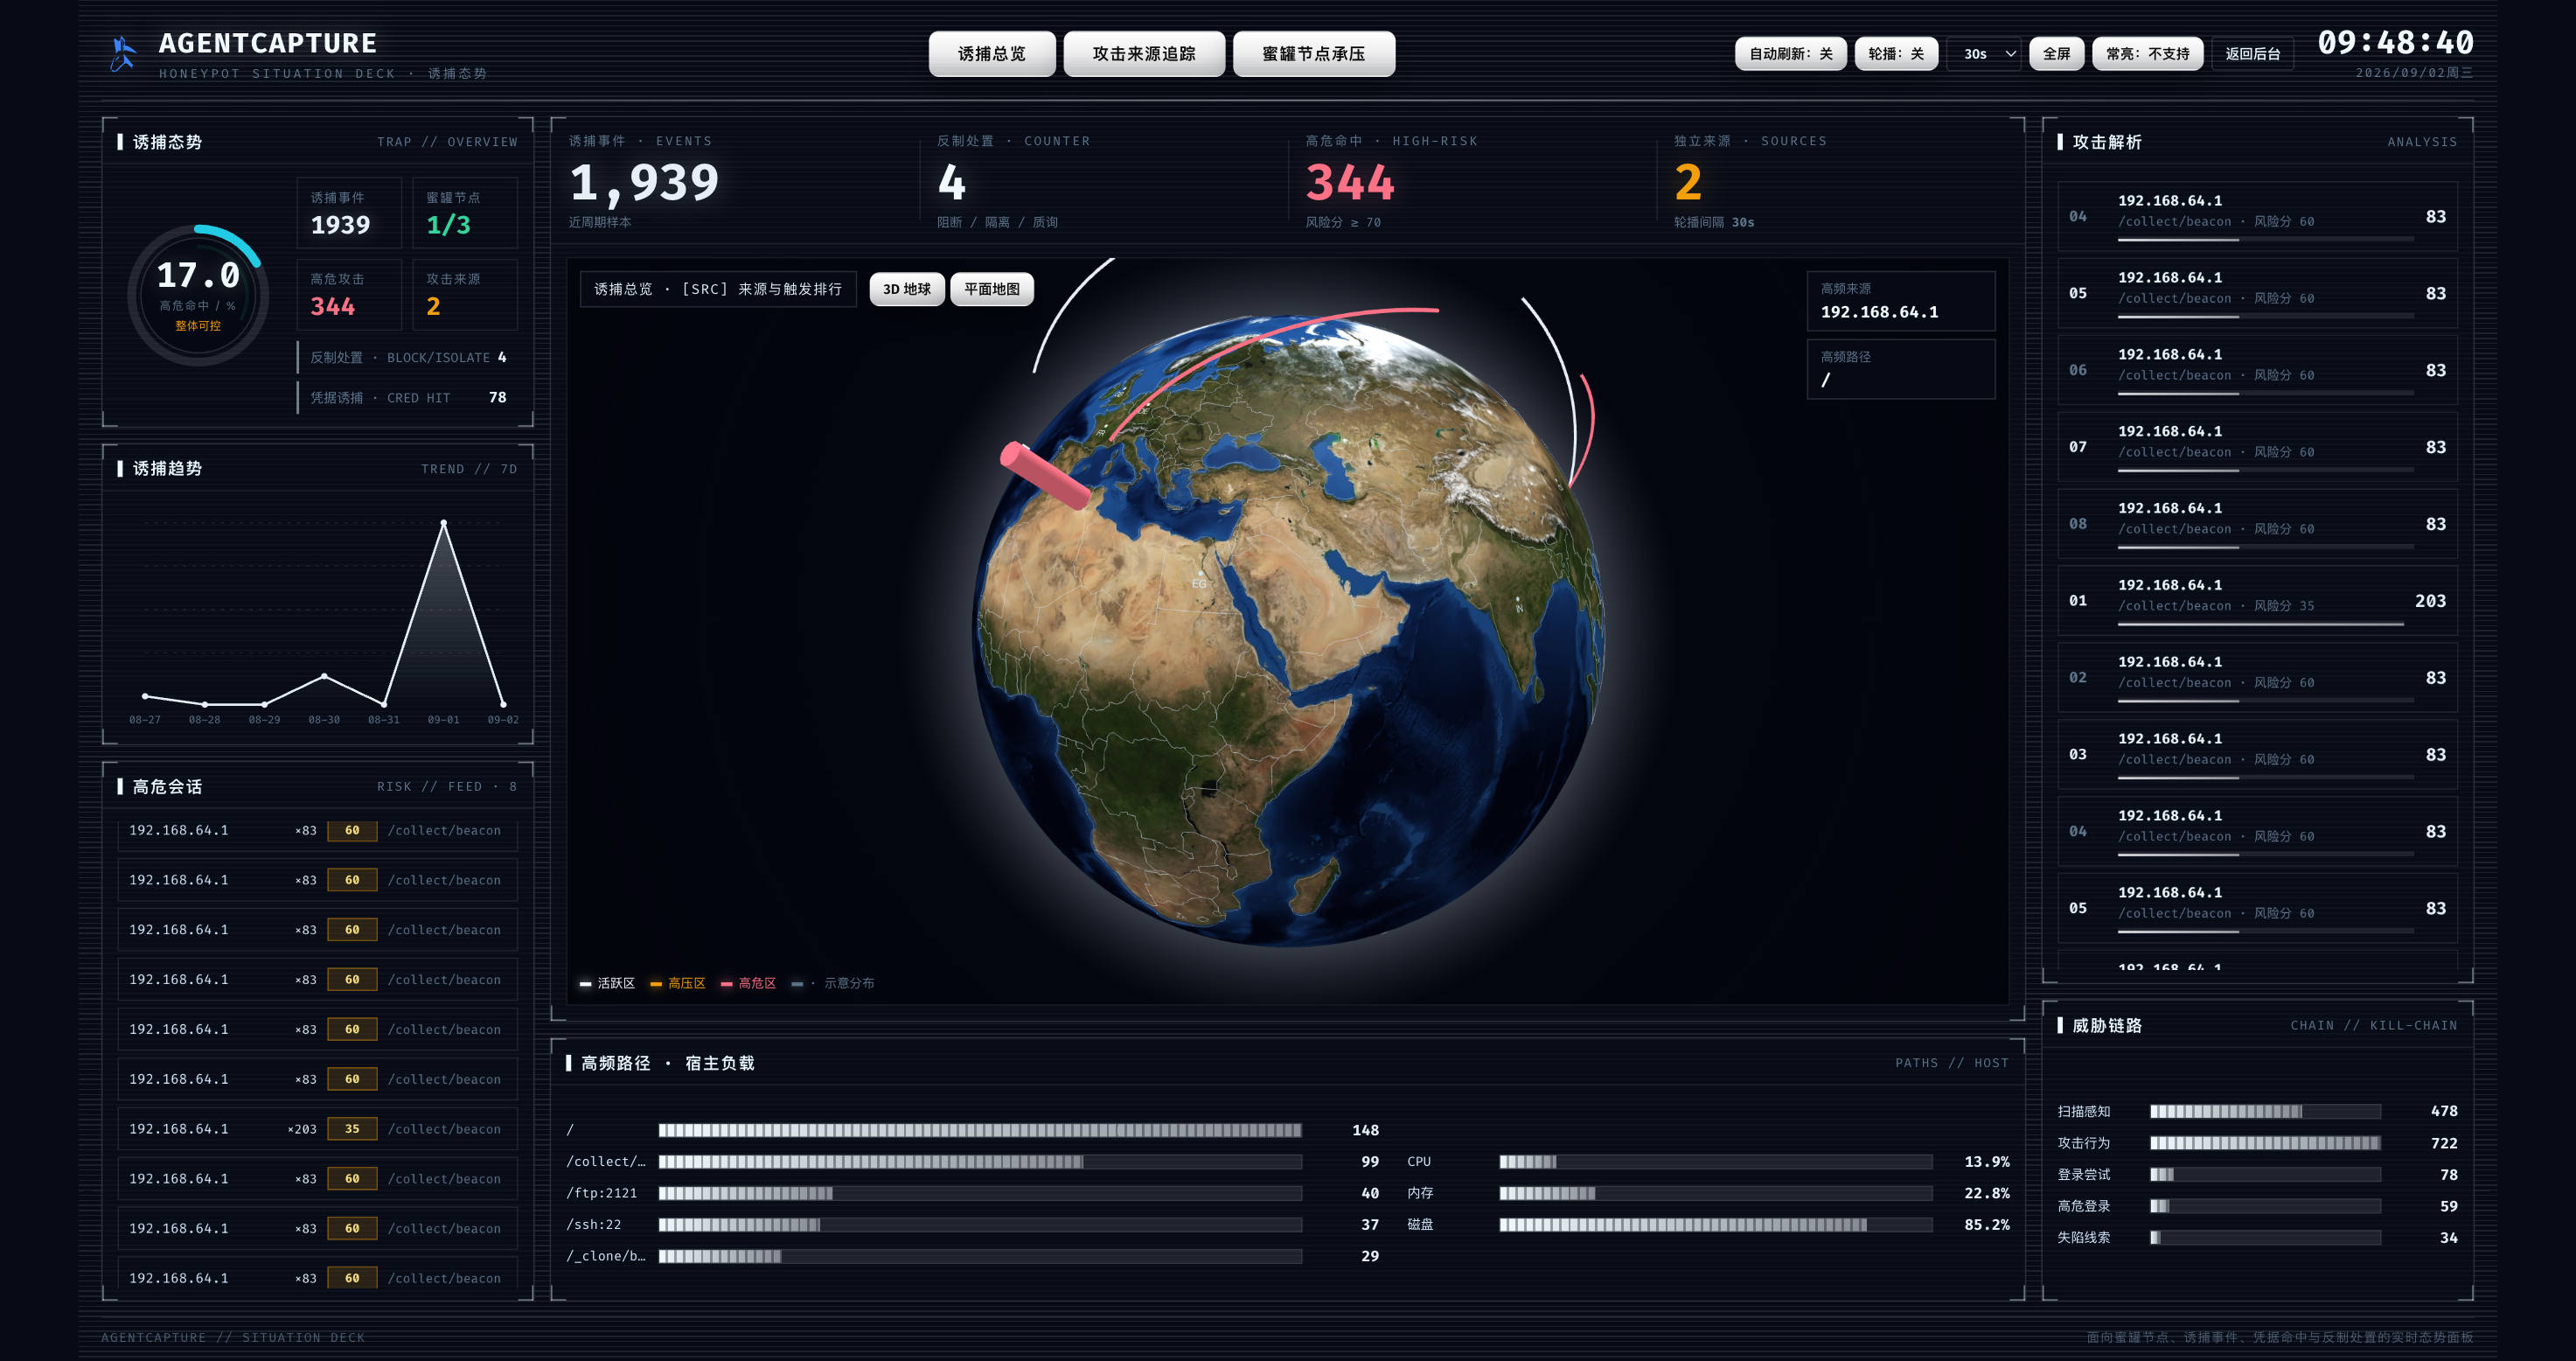Toggle 自动刷新 auto refresh
Viewport: 2576px width, 1361px height.
1790,54
